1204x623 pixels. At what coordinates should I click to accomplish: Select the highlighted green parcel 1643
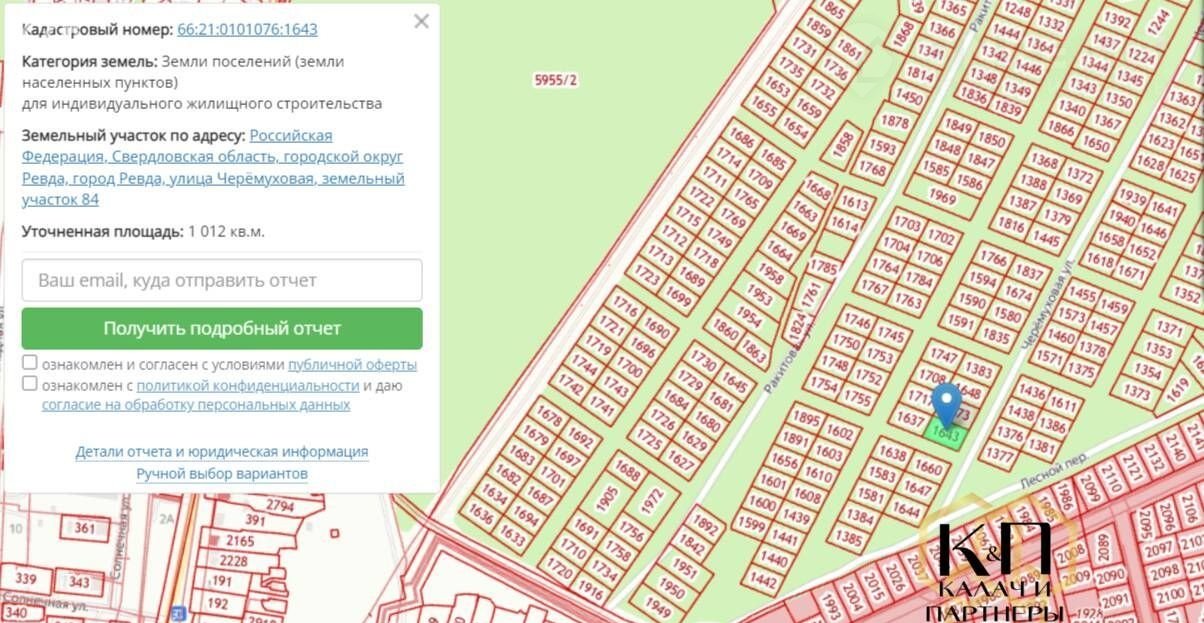point(948,437)
